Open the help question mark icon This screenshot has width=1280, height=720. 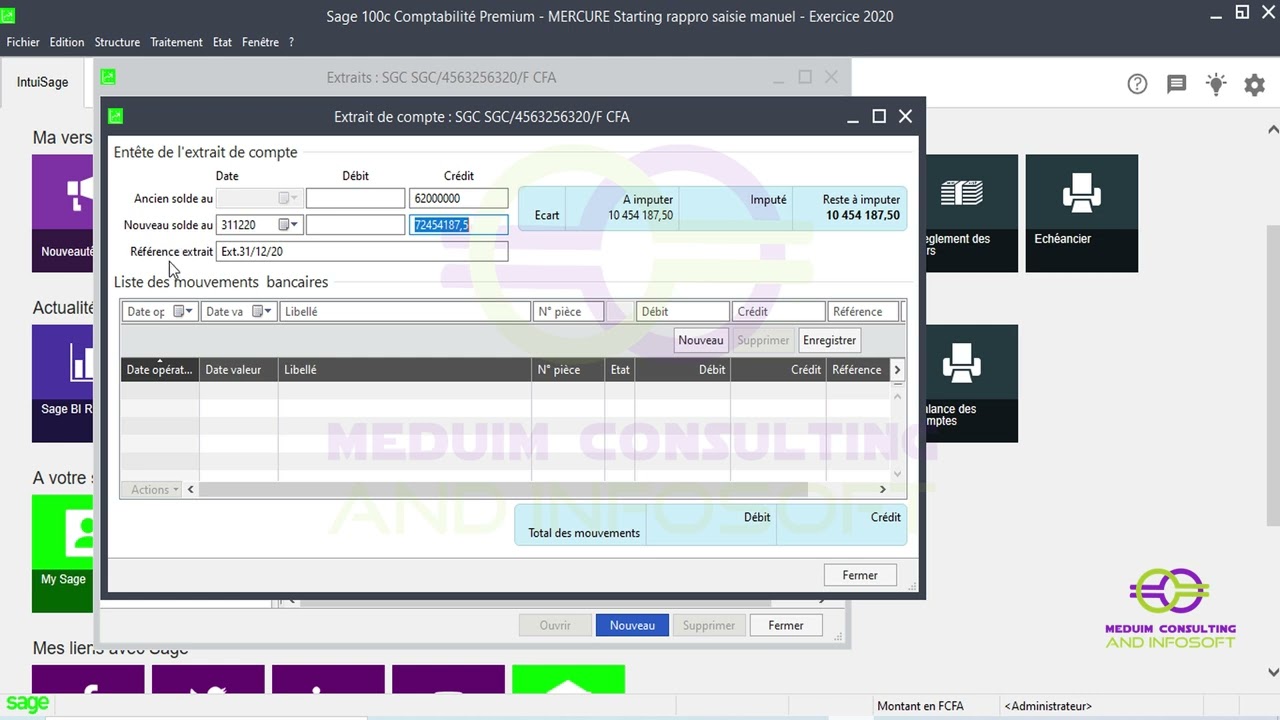tap(1137, 84)
